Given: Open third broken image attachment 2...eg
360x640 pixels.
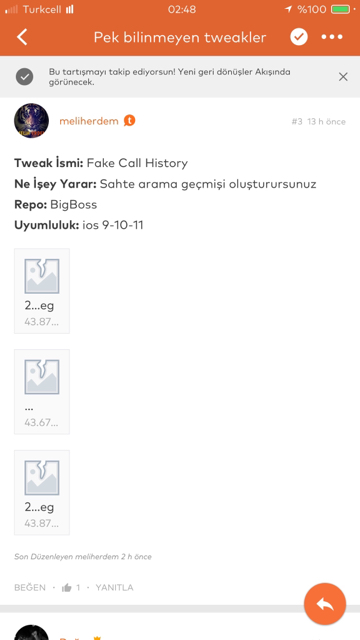Looking at the screenshot, I should click(x=42, y=493).
